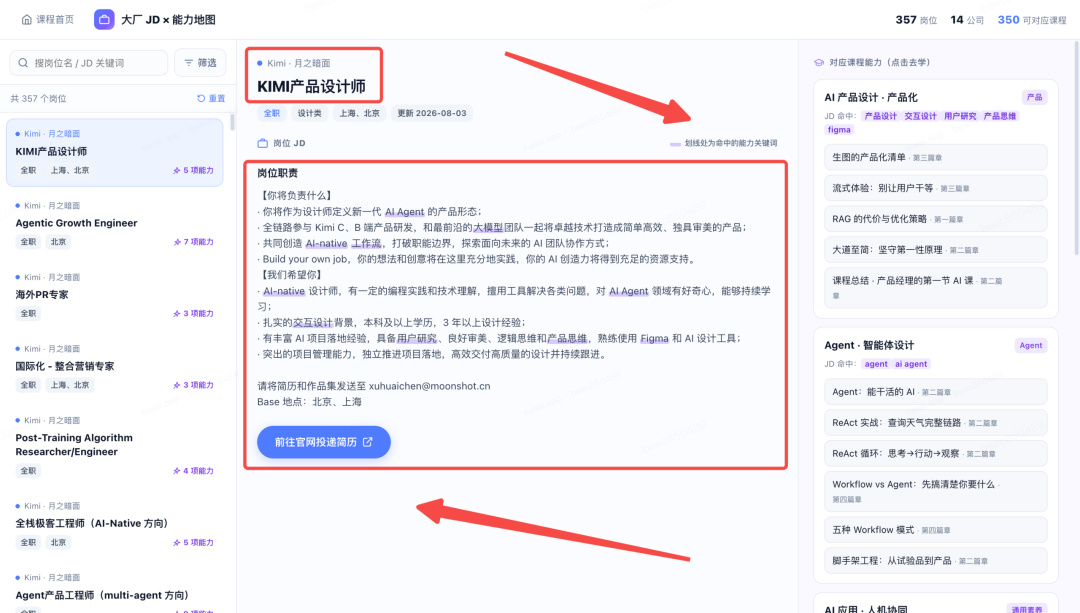
Task: Click the 357 岗位 counter
Action: [x=916, y=20]
